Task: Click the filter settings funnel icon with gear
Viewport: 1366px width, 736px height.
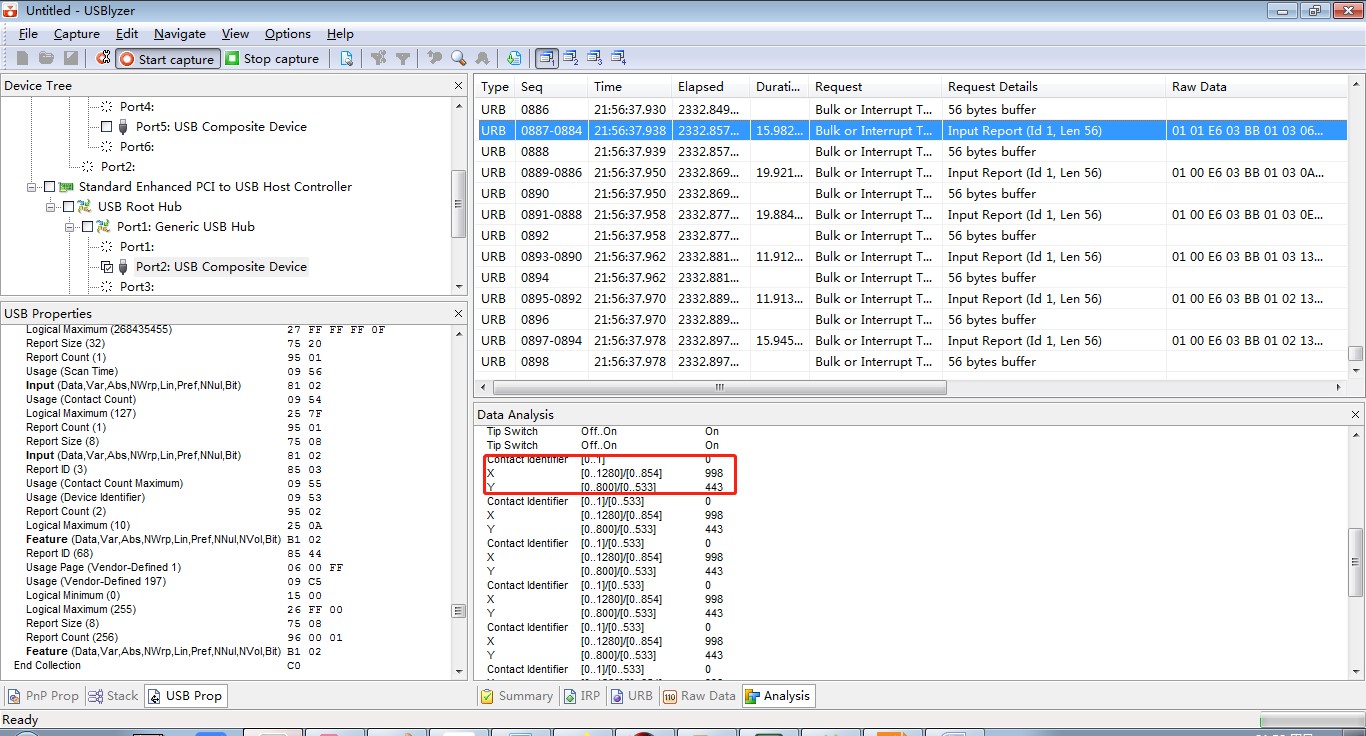Action: [378, 58]
